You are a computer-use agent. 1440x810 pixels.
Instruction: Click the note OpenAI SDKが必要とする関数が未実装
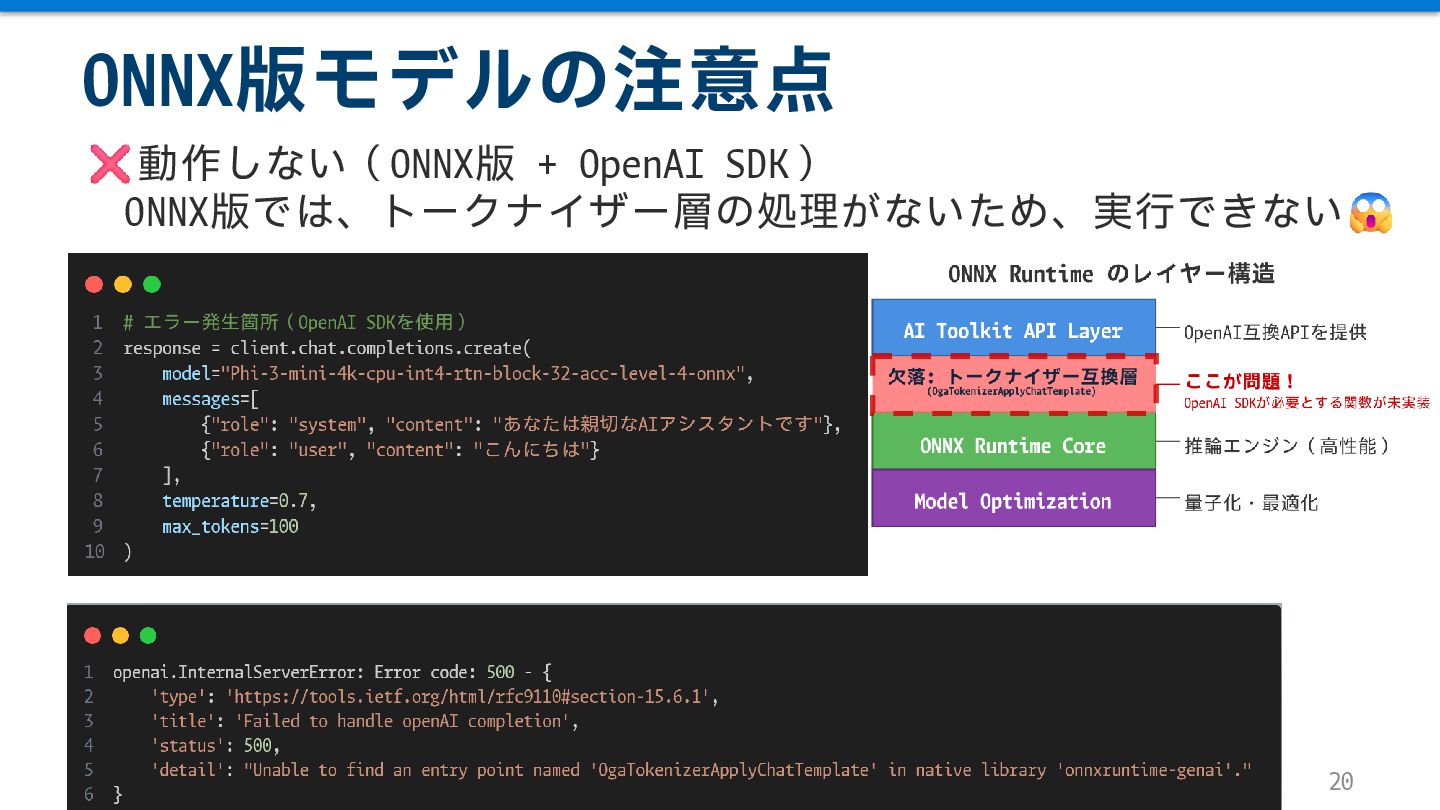1306,403
